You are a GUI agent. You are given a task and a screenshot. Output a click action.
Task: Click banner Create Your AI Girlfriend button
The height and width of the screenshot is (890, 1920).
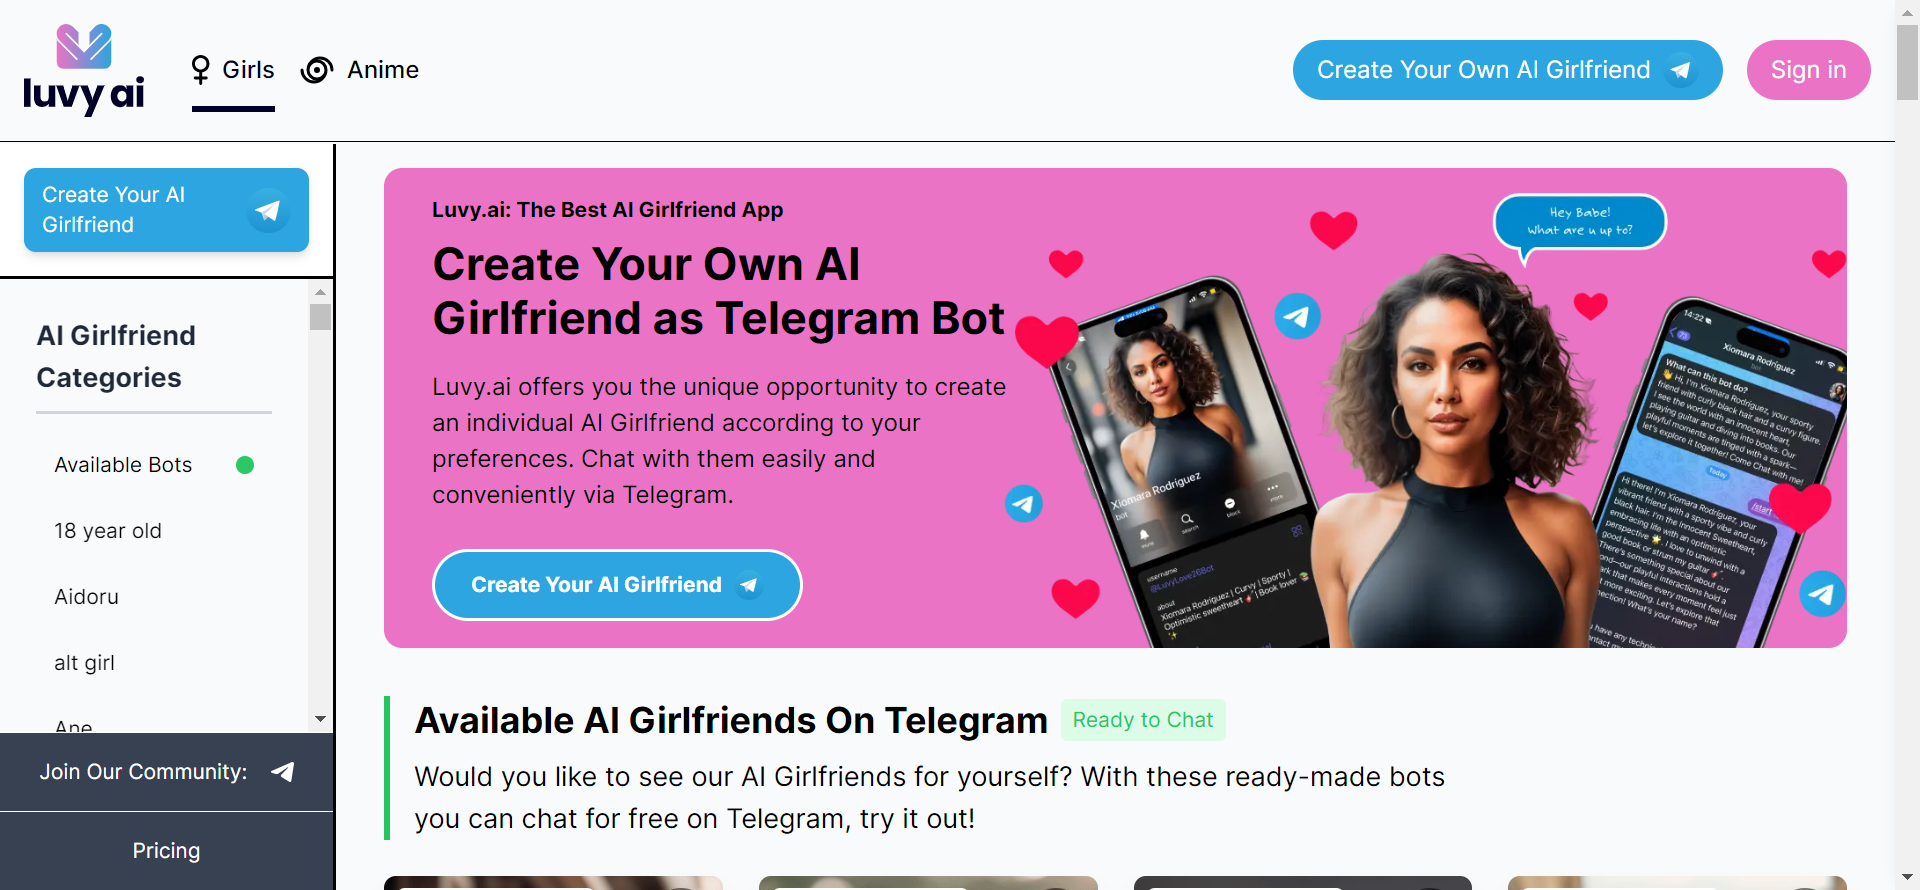tap(617, 585)
